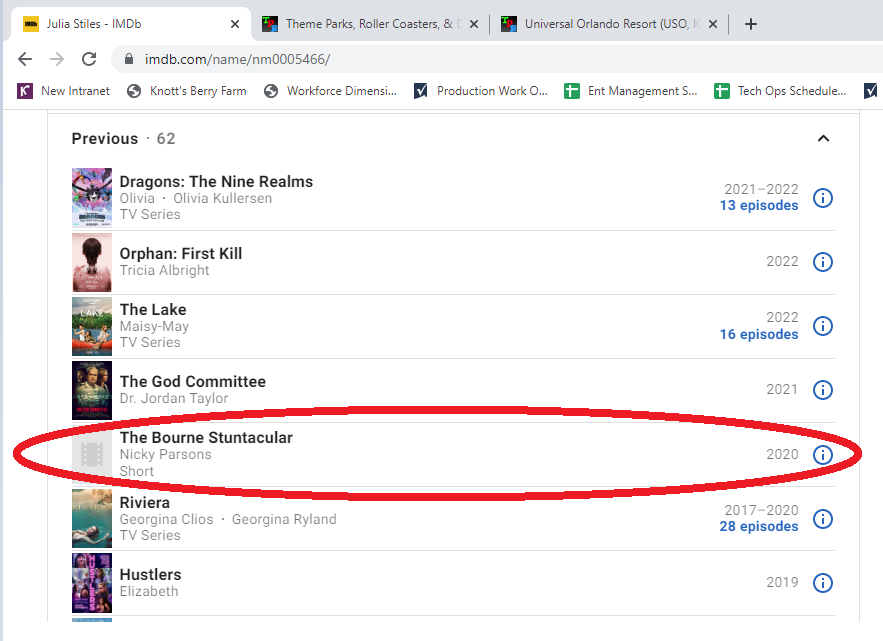Open info for Dragons: The Nine Realms

tap(823, 198)
